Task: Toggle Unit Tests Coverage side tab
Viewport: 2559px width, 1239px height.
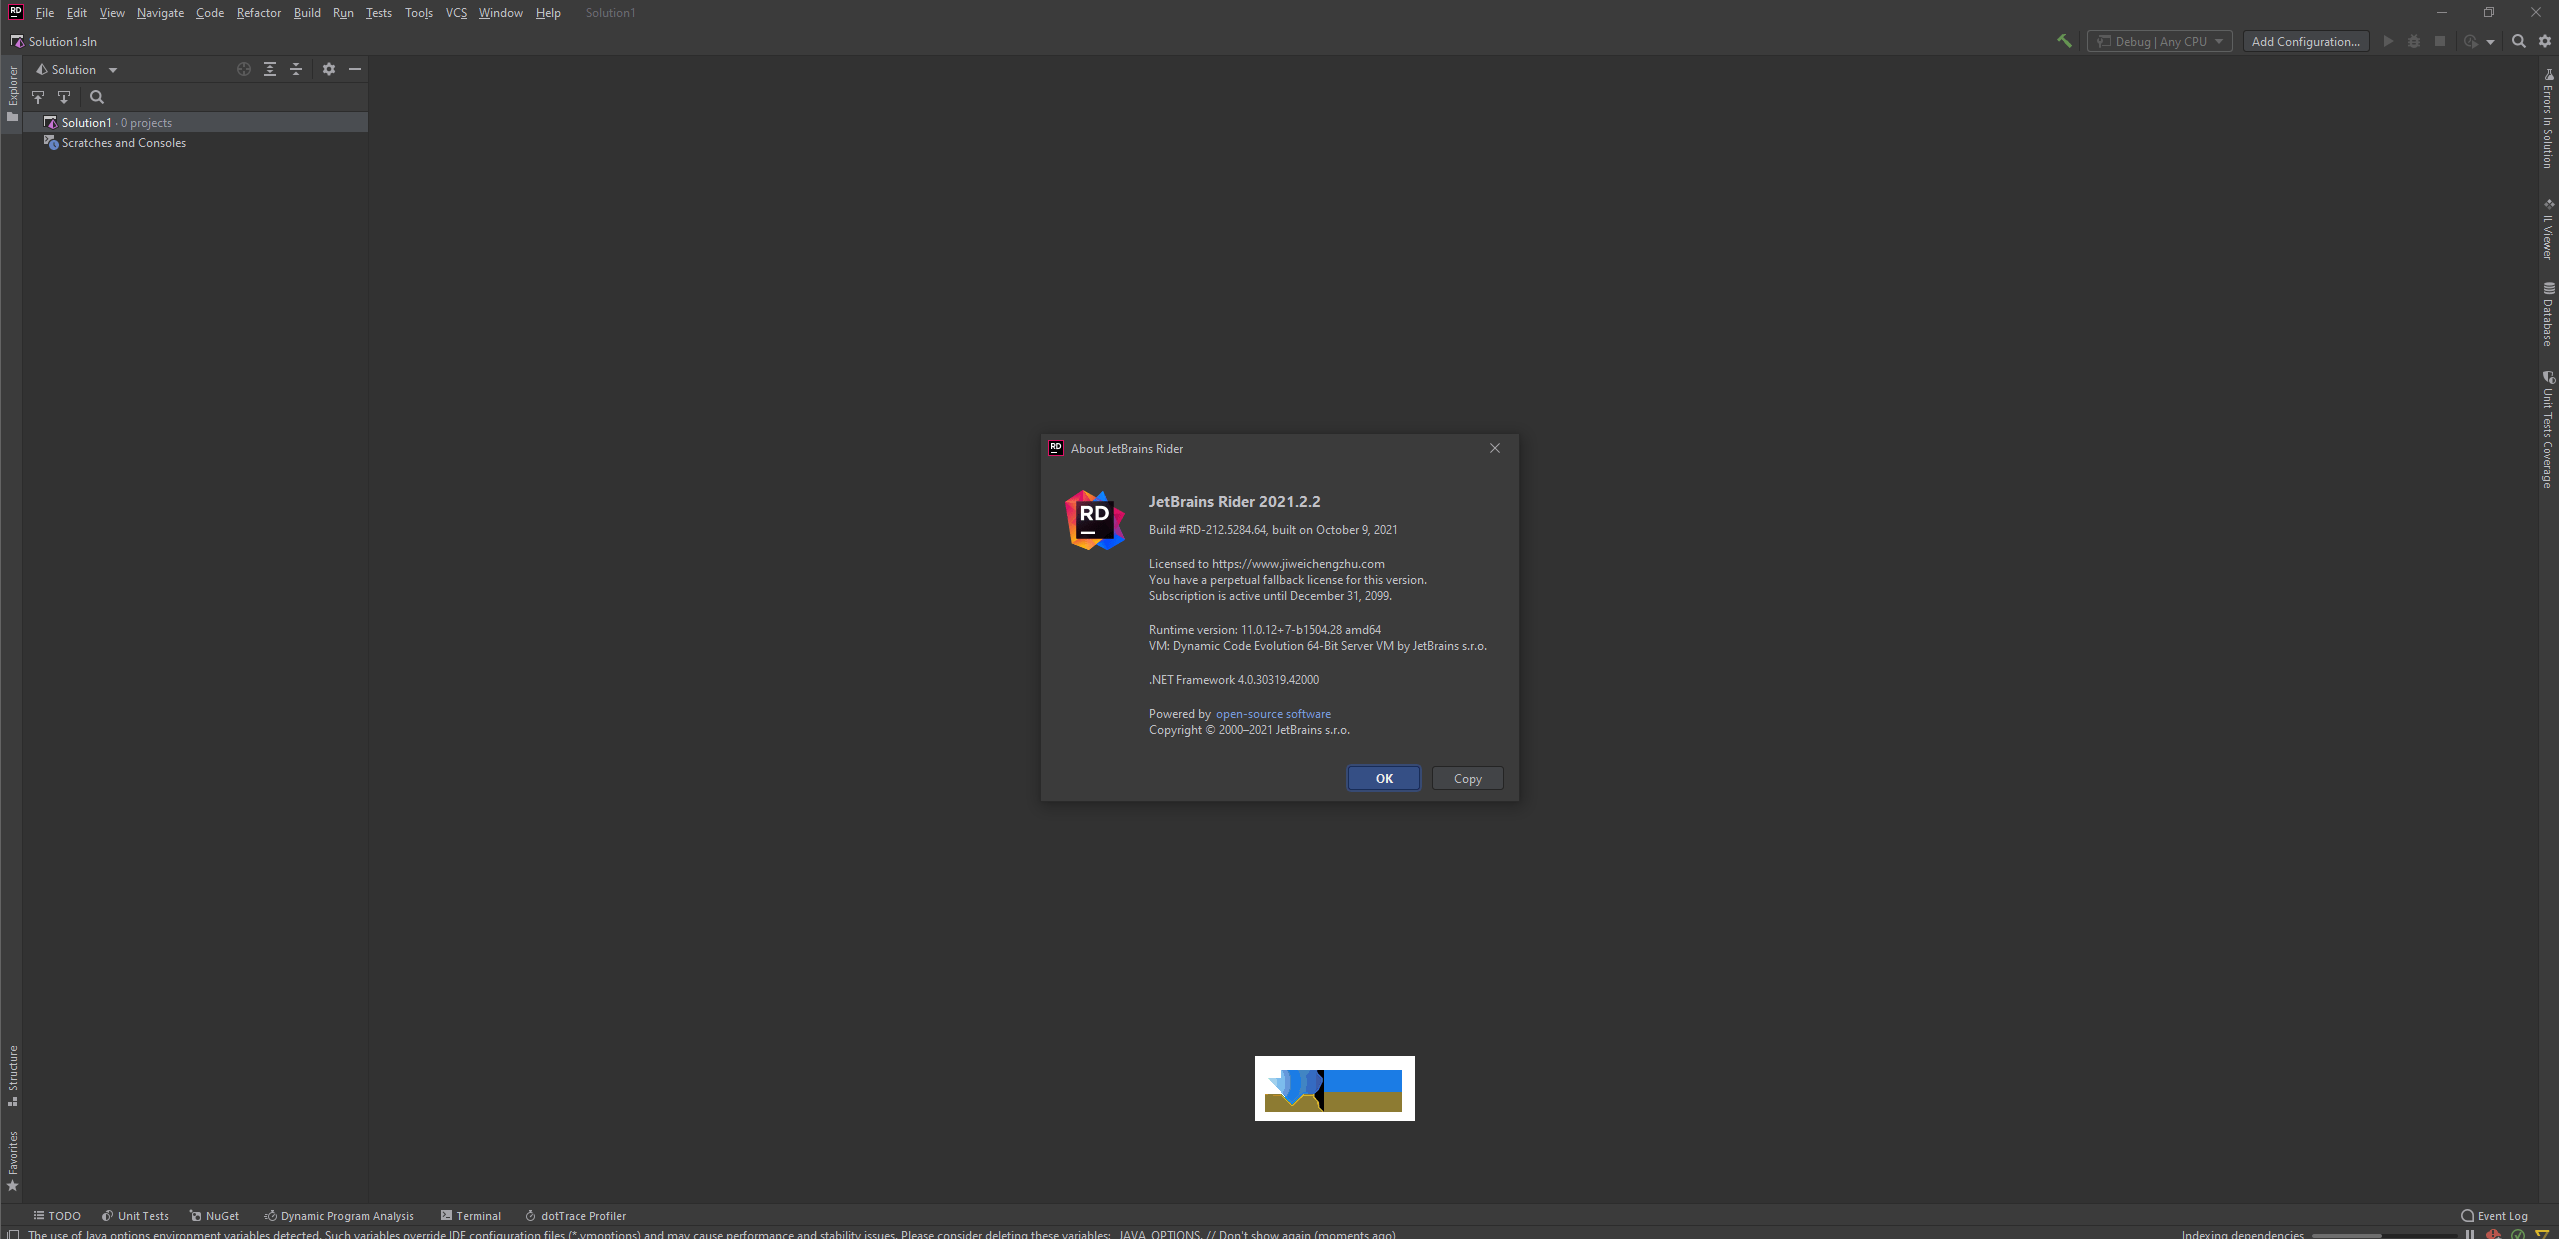Action: (x=2547, y=430)
